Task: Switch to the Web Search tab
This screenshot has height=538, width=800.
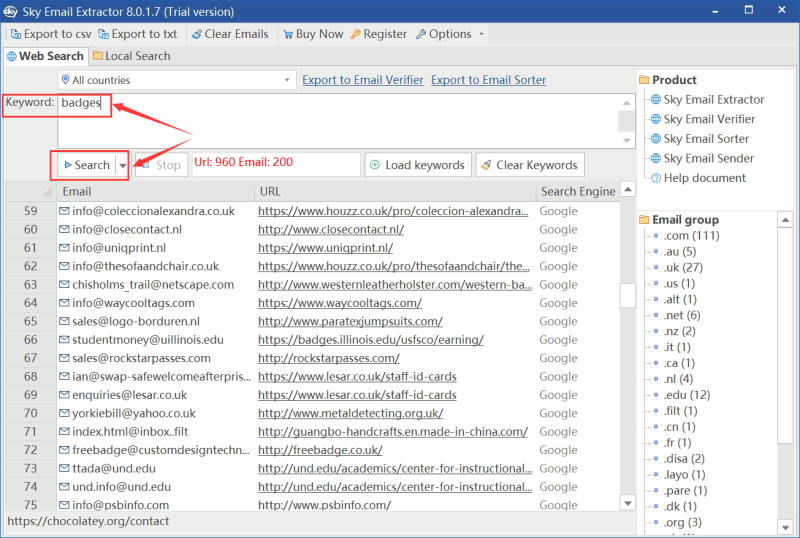Action: pyautogui.click(x=45, y=56)
